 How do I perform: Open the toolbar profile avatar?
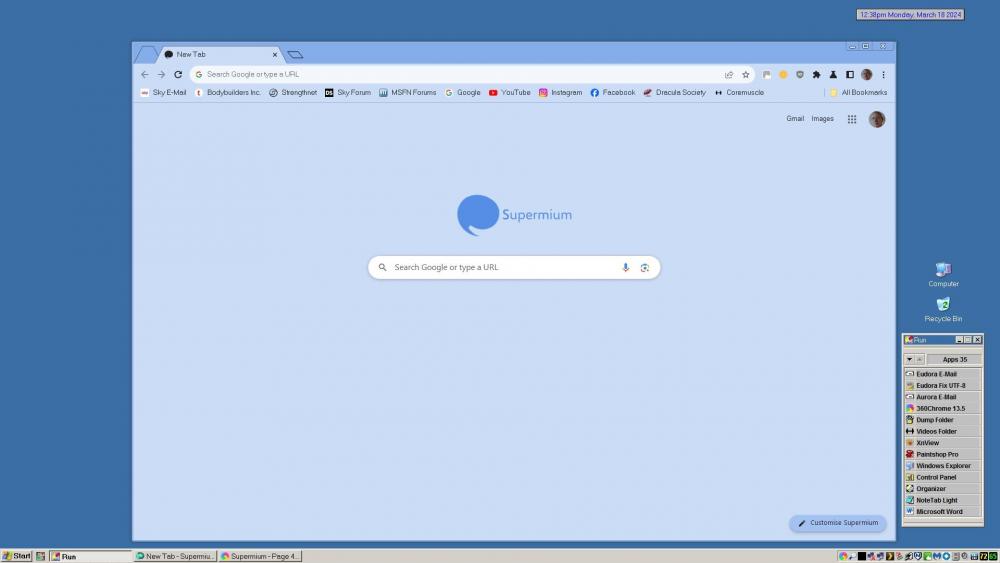click(866, 75)
